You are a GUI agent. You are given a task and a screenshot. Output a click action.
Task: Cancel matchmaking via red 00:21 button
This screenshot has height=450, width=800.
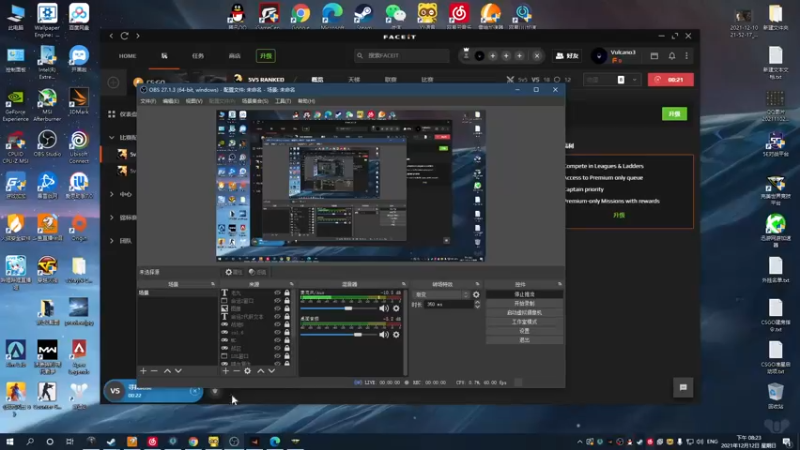[670, 80]
